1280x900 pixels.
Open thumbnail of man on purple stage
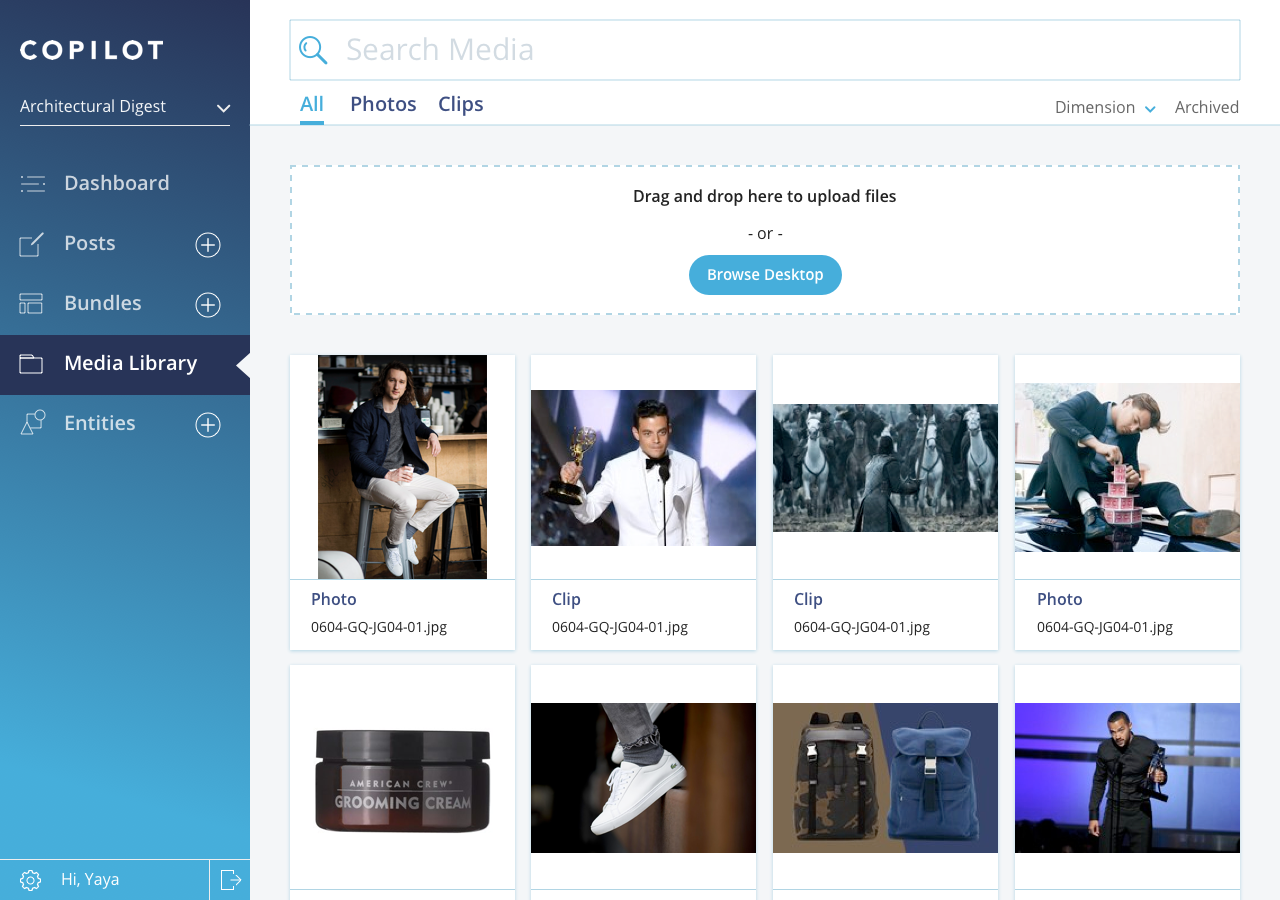tap(1127, 778)
